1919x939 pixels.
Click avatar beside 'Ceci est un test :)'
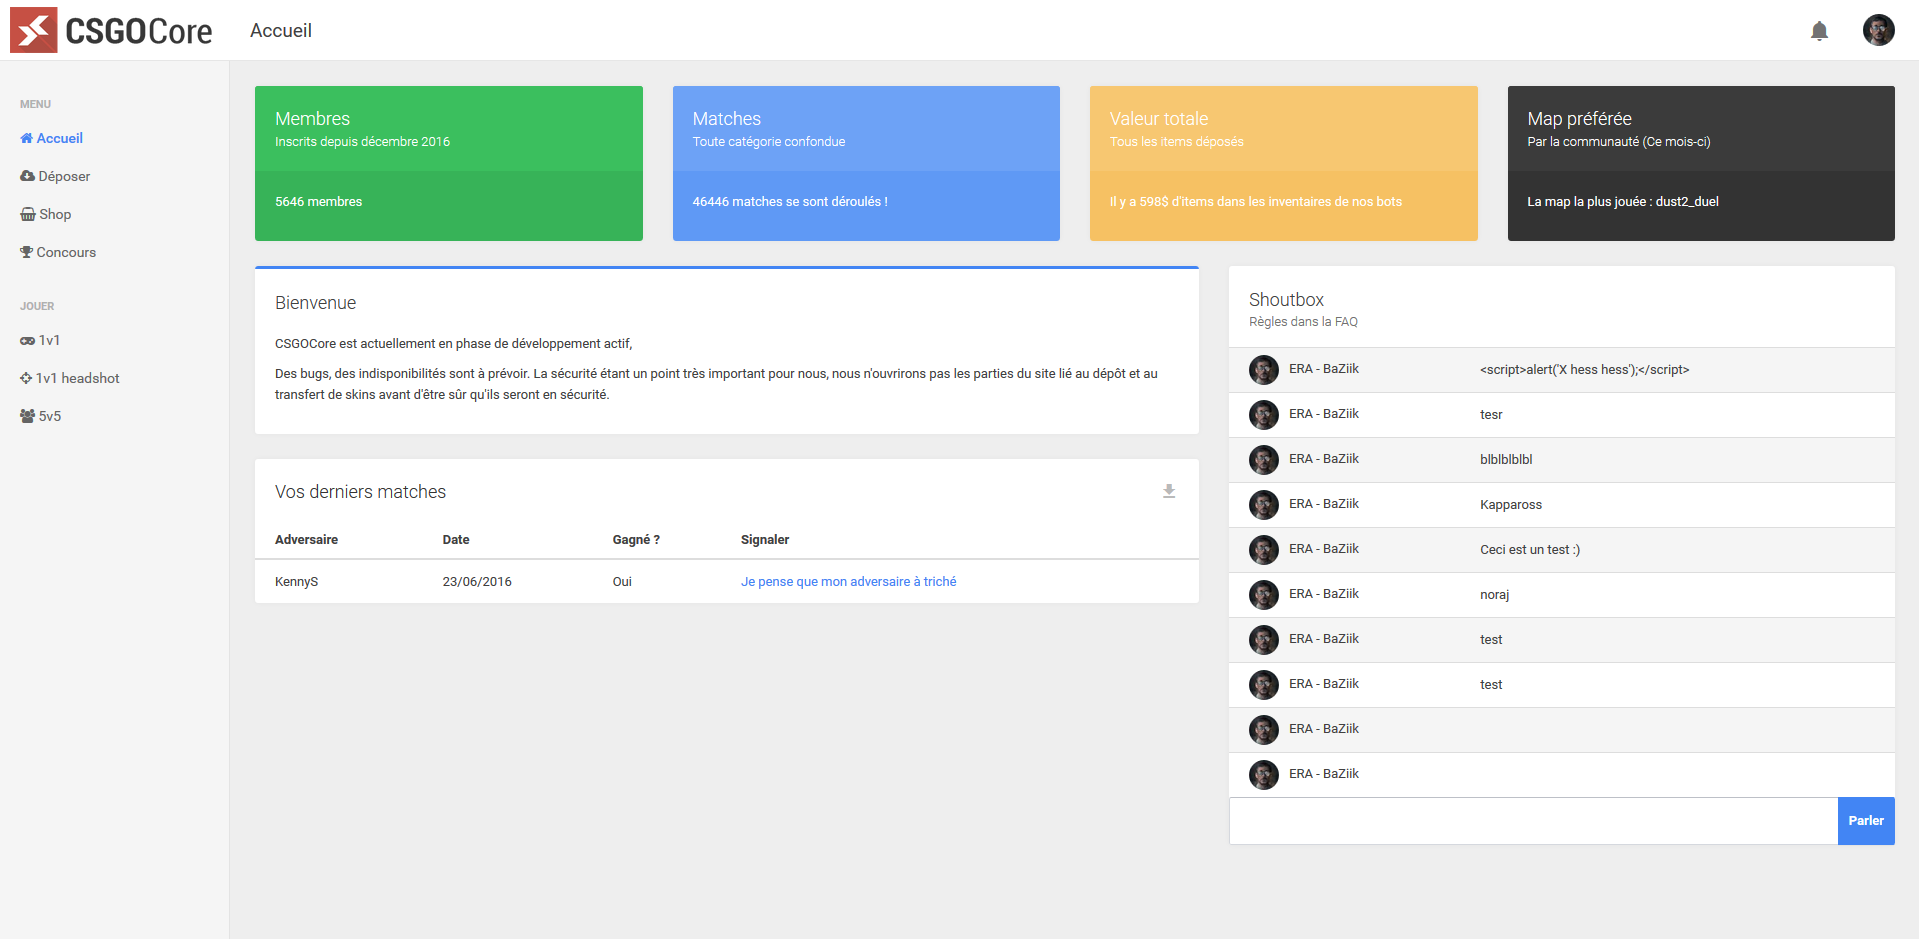pos(1264,550)
